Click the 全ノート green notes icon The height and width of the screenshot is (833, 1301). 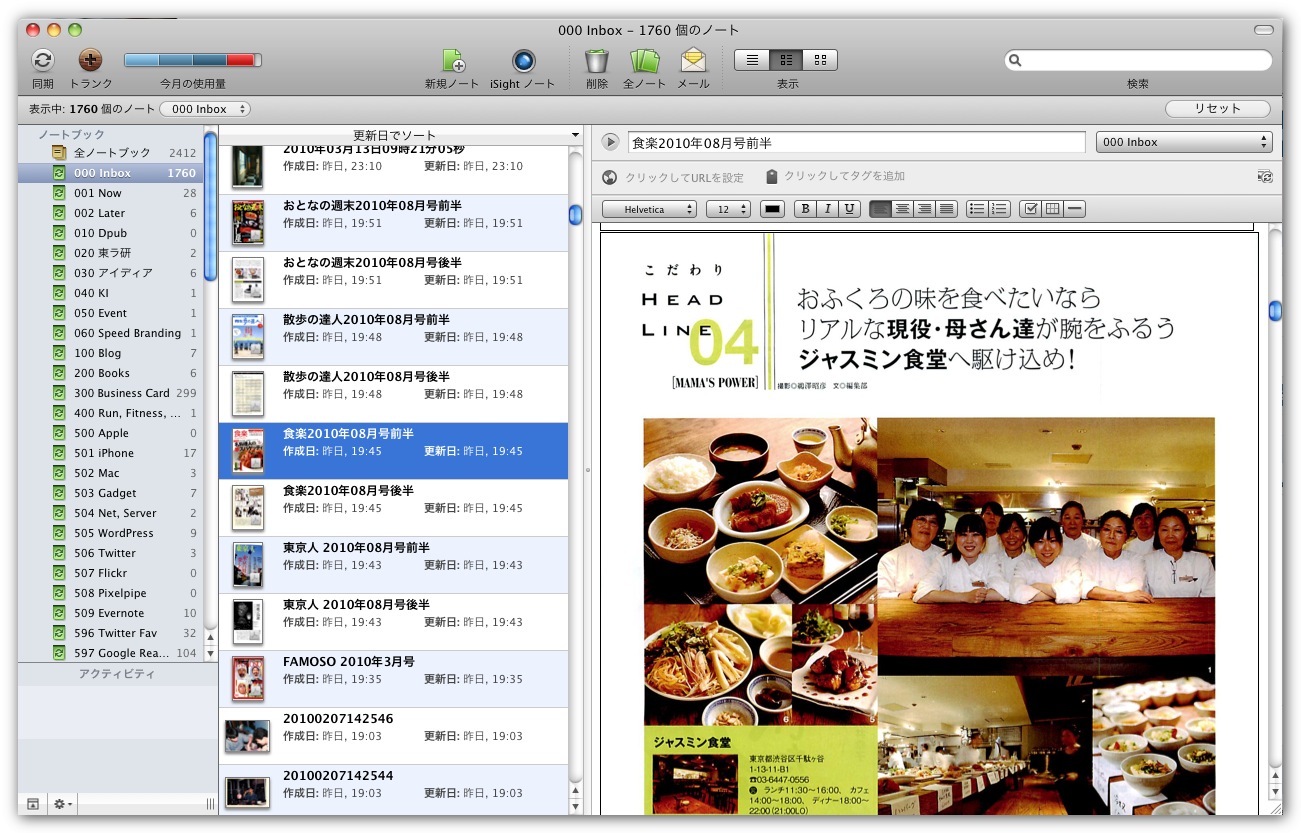pyautogui.click(x=645, y=61)
